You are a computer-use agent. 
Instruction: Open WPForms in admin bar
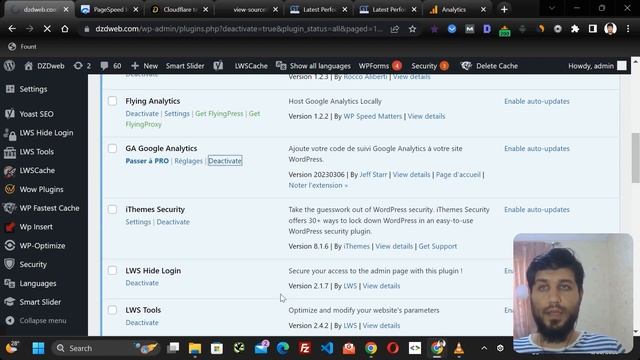[380, 66]
